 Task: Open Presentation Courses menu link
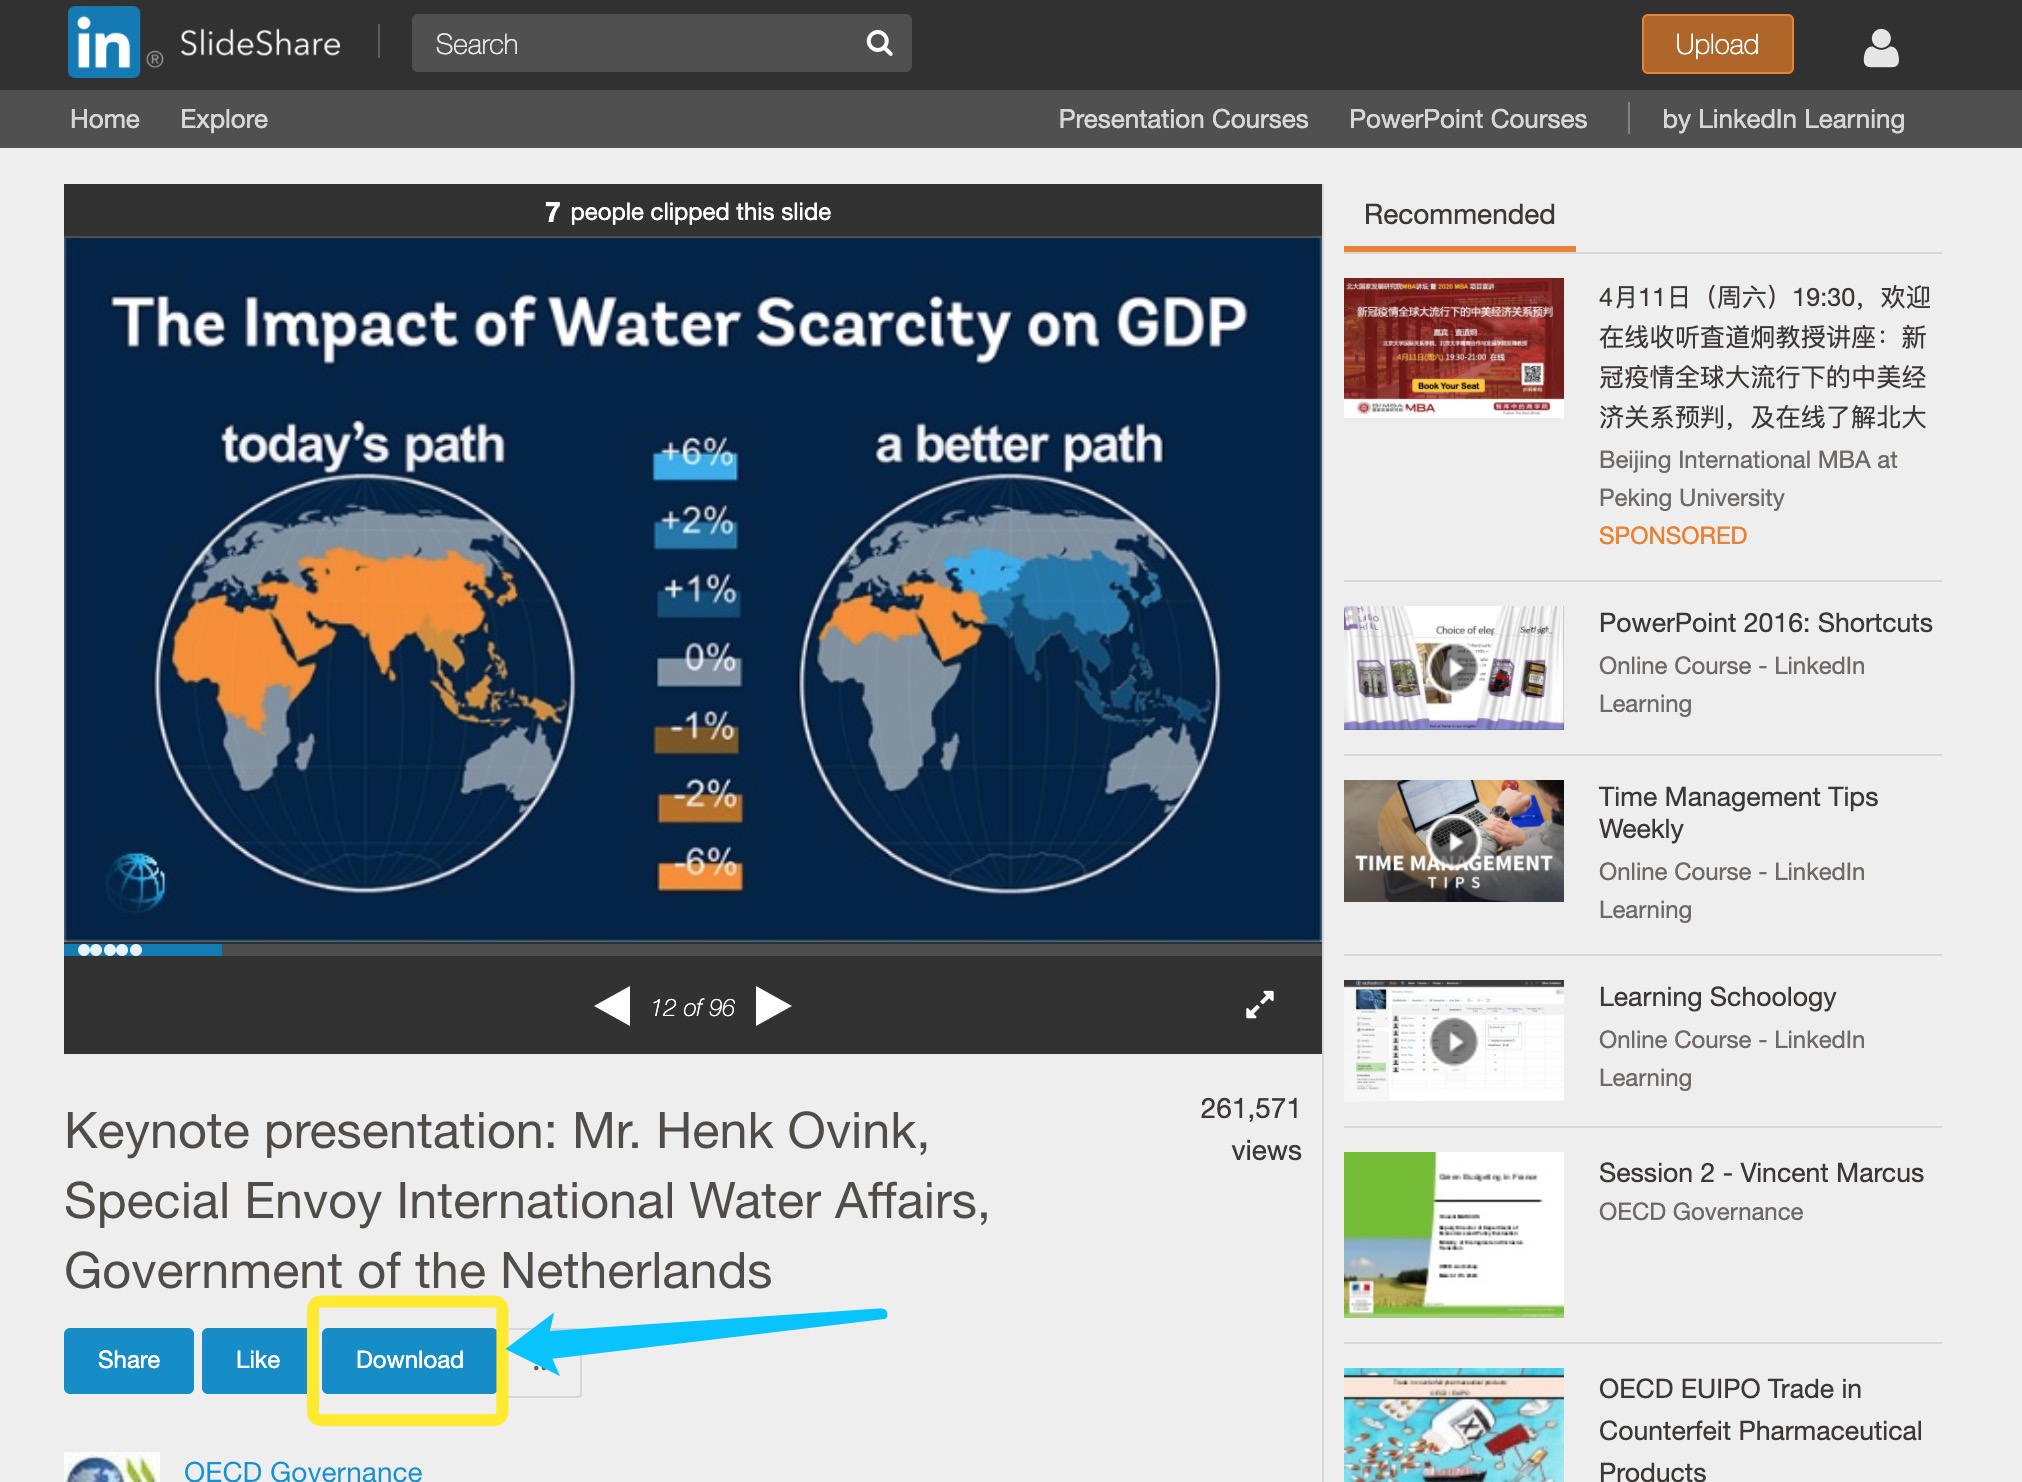coord(1183,119)
